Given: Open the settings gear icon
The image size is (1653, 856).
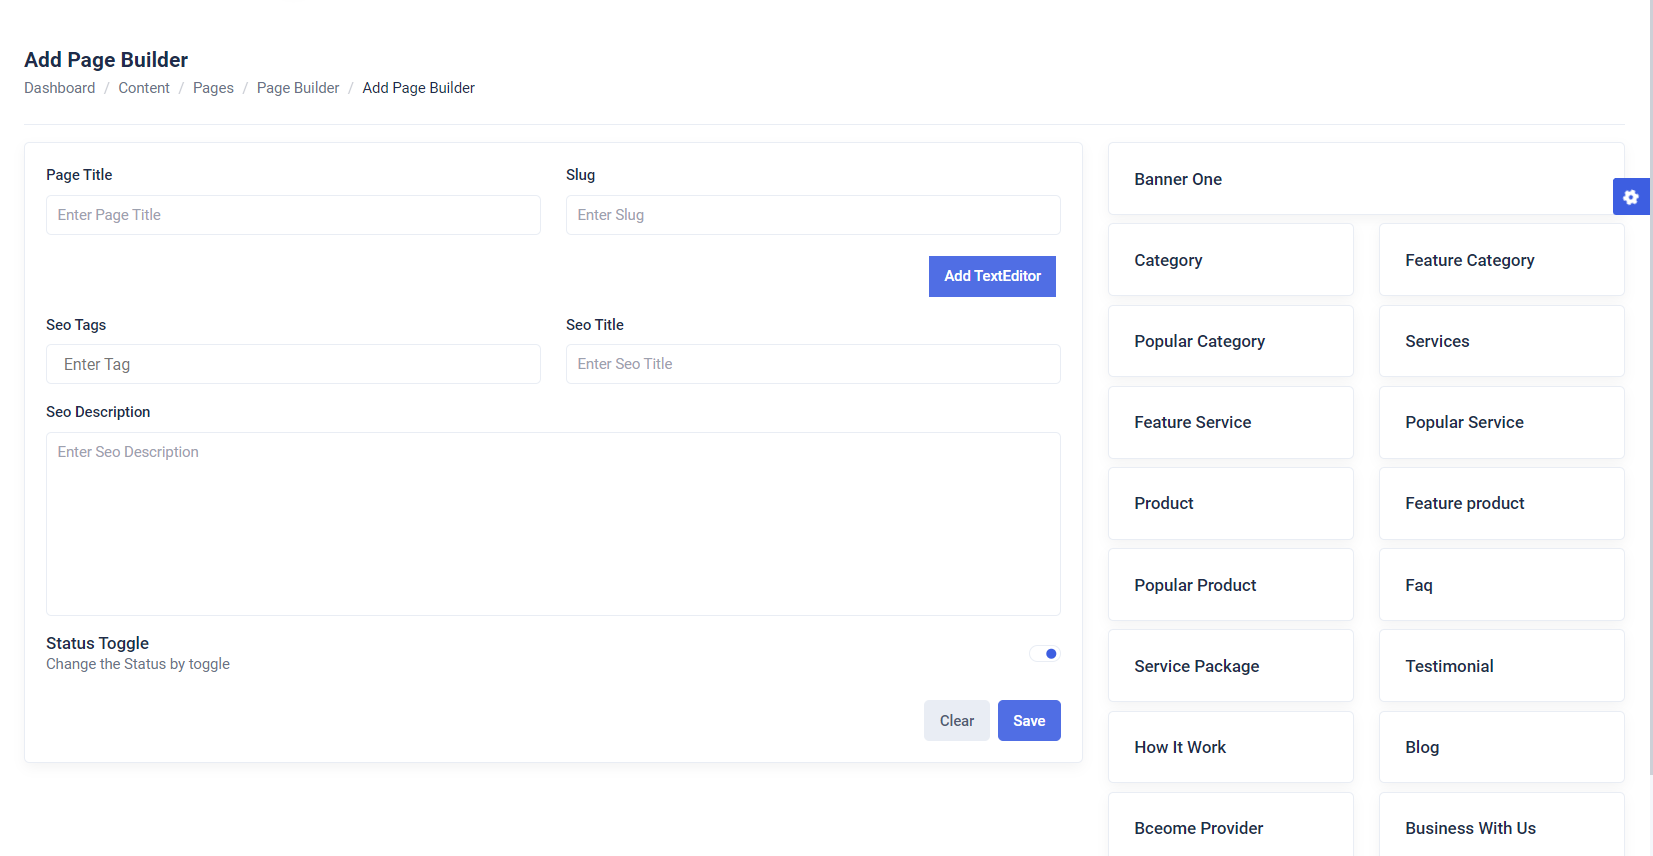Looking at the screenshot, I should point(1630,197).
